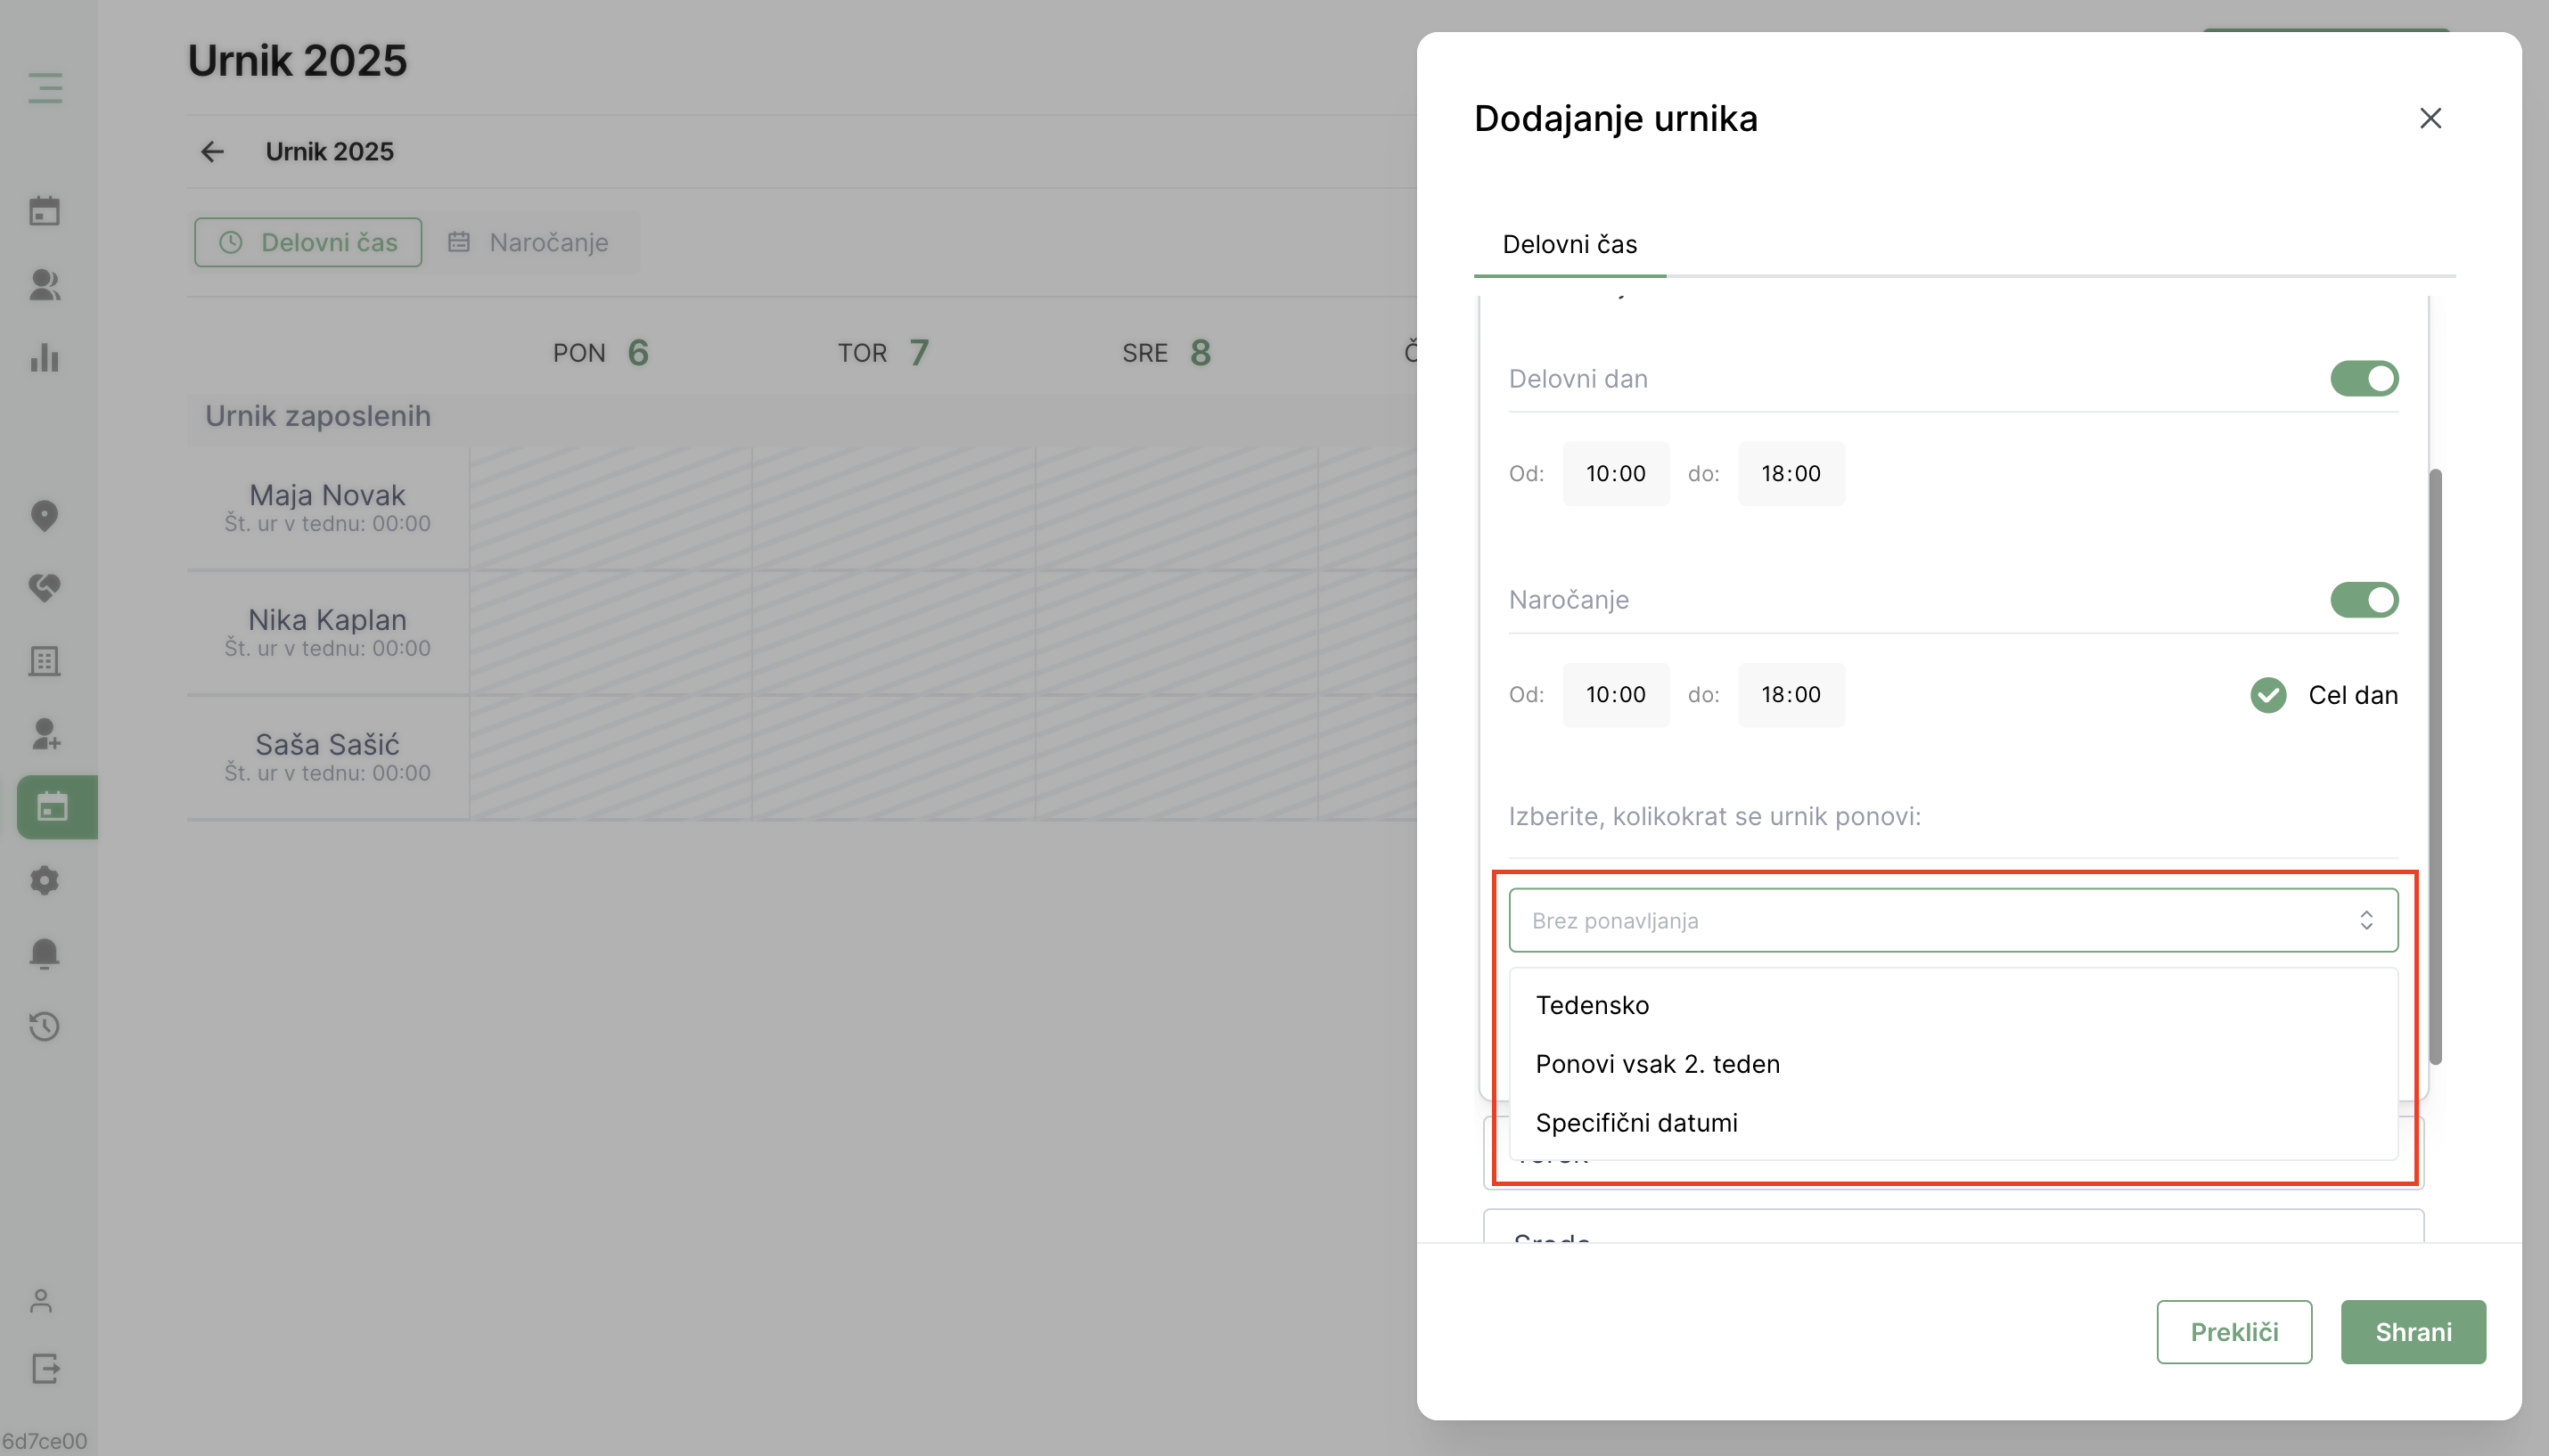Choose Ponovi vsak 2. teden option
The height and width of the screenshot is (1456, 2549).
point(1657,1064)
